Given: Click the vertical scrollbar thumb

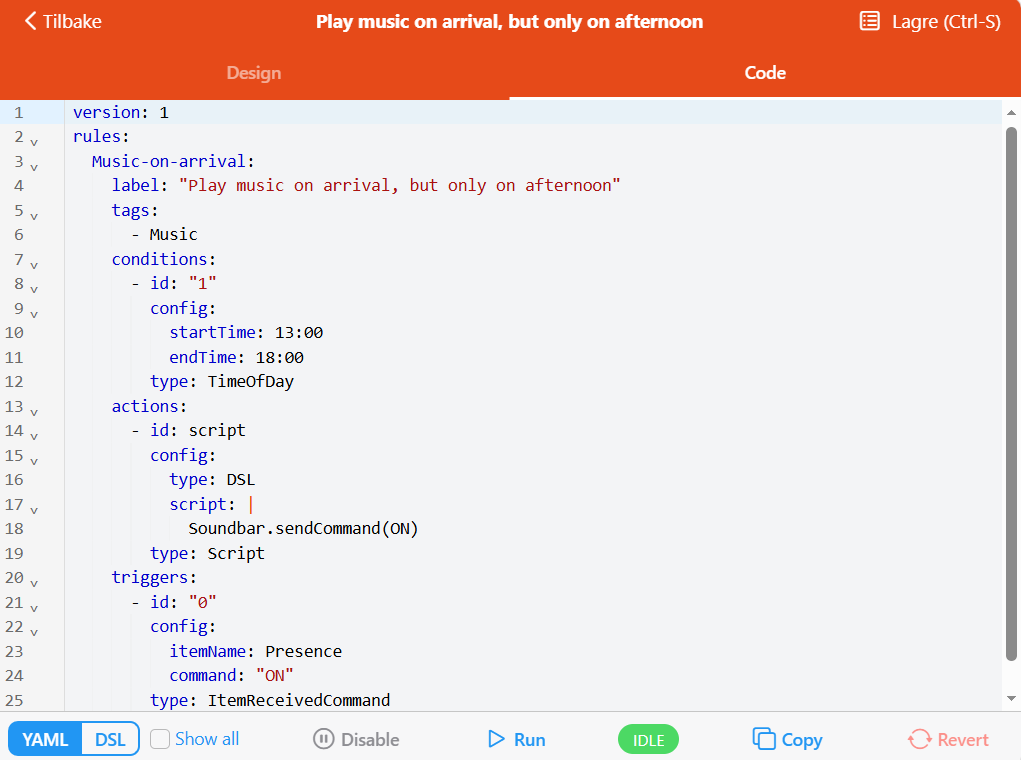Looking at the screenshot, I should coord(1011,394).
